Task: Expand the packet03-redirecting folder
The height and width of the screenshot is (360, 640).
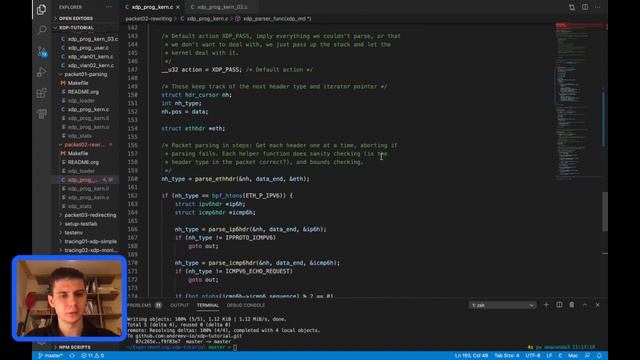Action: (x=90, y=215)
